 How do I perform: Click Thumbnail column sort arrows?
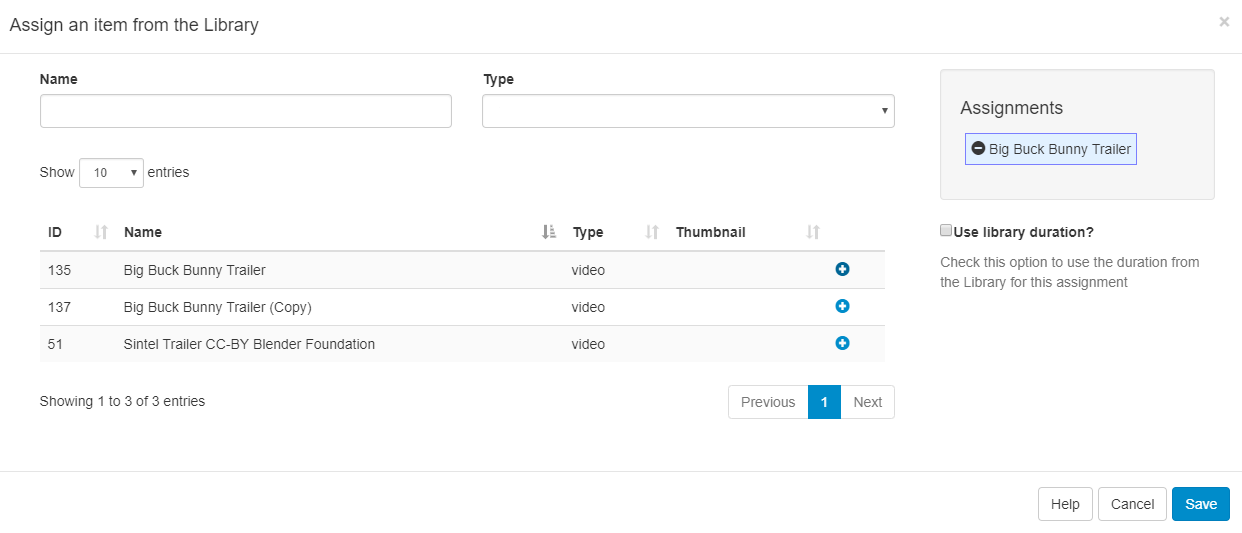click(813, 232)
